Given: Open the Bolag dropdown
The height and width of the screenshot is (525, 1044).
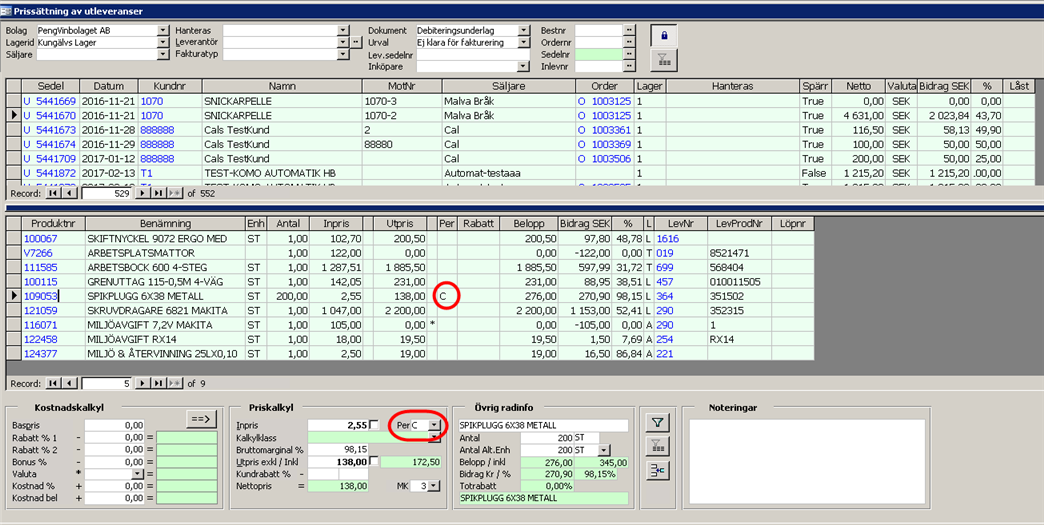Looking at the screenshot, I should coord(163,30).
